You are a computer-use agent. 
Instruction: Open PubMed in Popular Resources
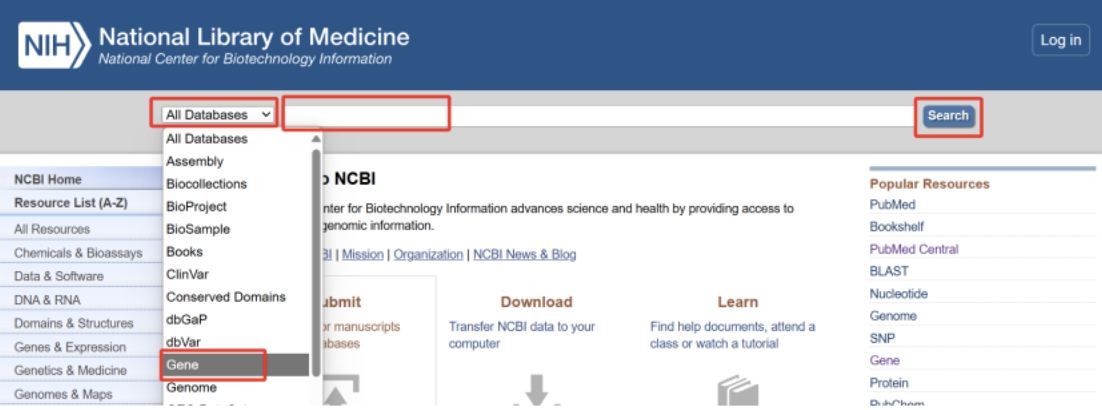(x=890, y=204)
